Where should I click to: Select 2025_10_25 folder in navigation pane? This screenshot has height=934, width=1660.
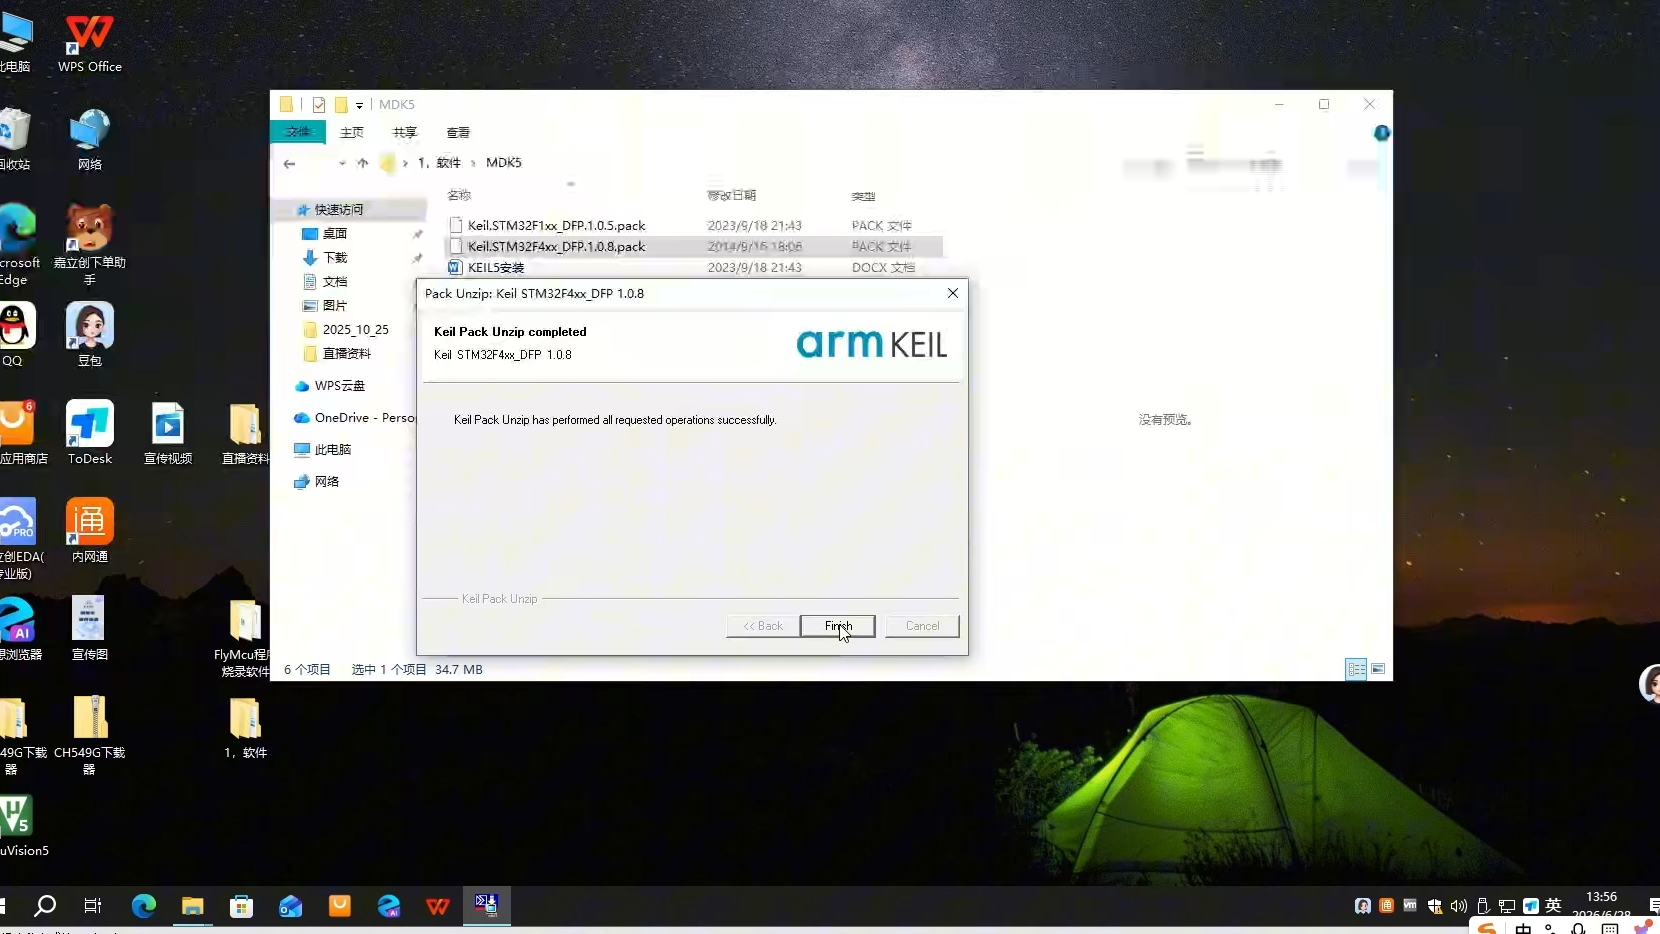pos(355,329)
